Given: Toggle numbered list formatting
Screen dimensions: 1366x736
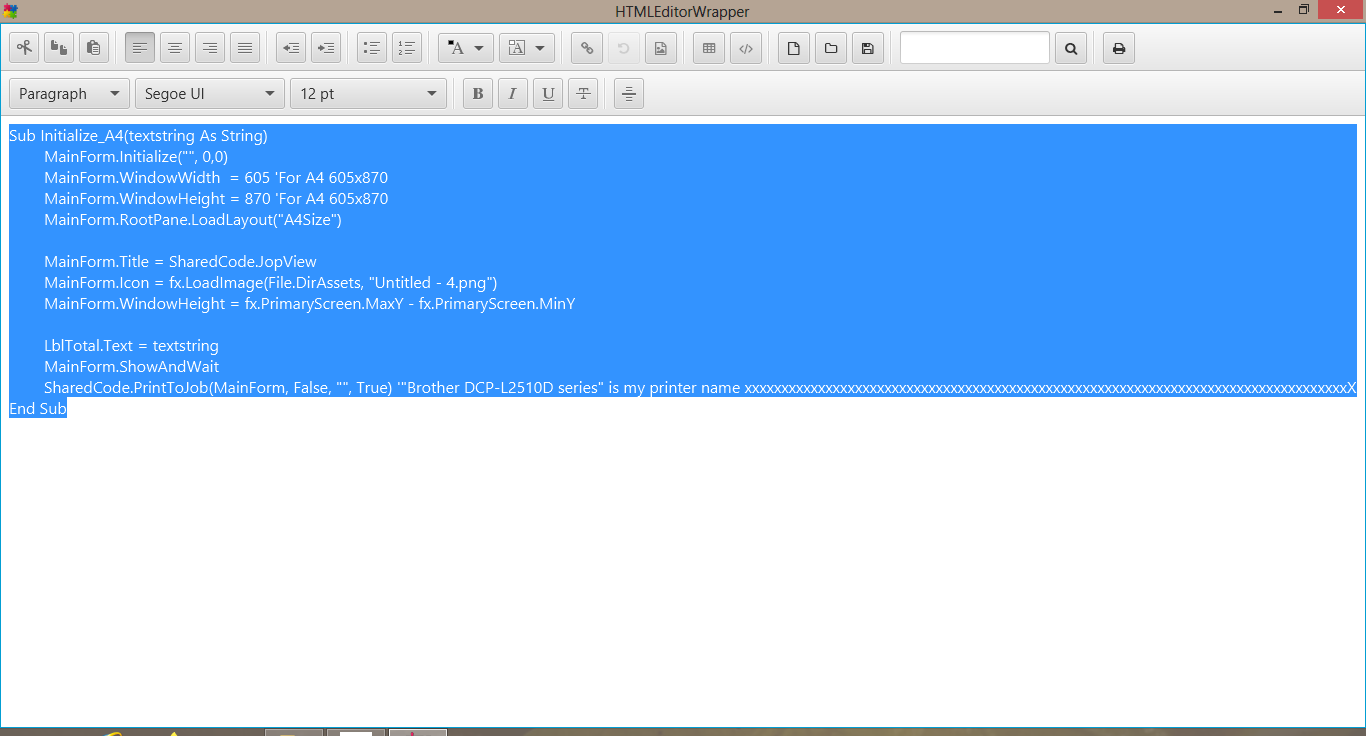Looking at the screenshot, I should pyautogui.click(x=407, y=48).
